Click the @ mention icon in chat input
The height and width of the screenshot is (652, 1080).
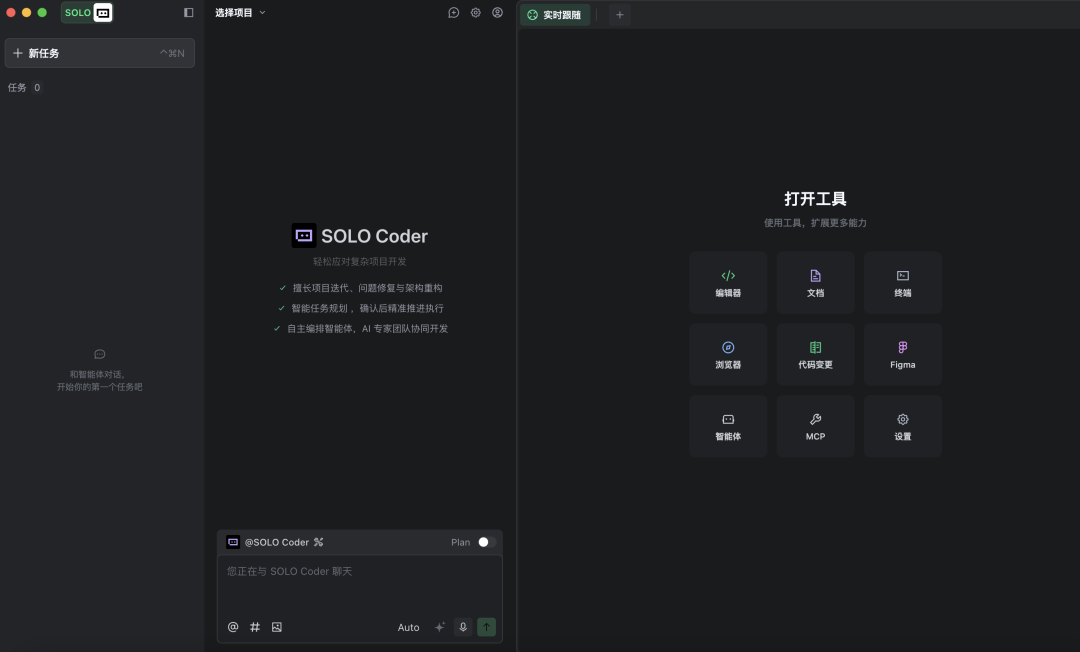point(233,627)
